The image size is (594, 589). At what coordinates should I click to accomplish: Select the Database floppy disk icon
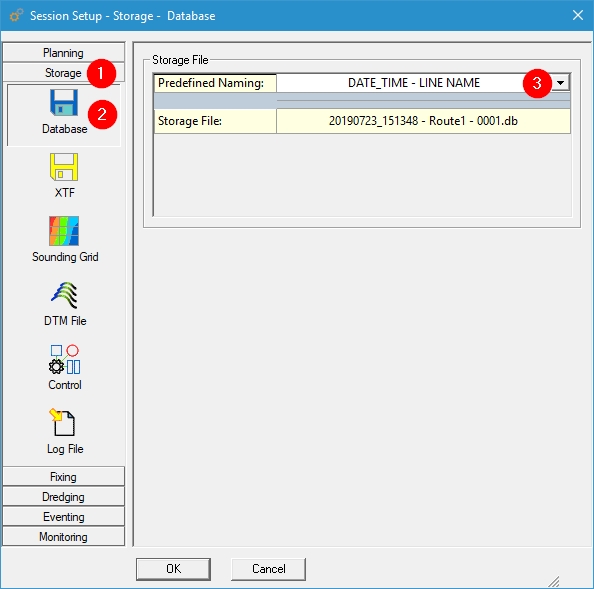point(64,103)
